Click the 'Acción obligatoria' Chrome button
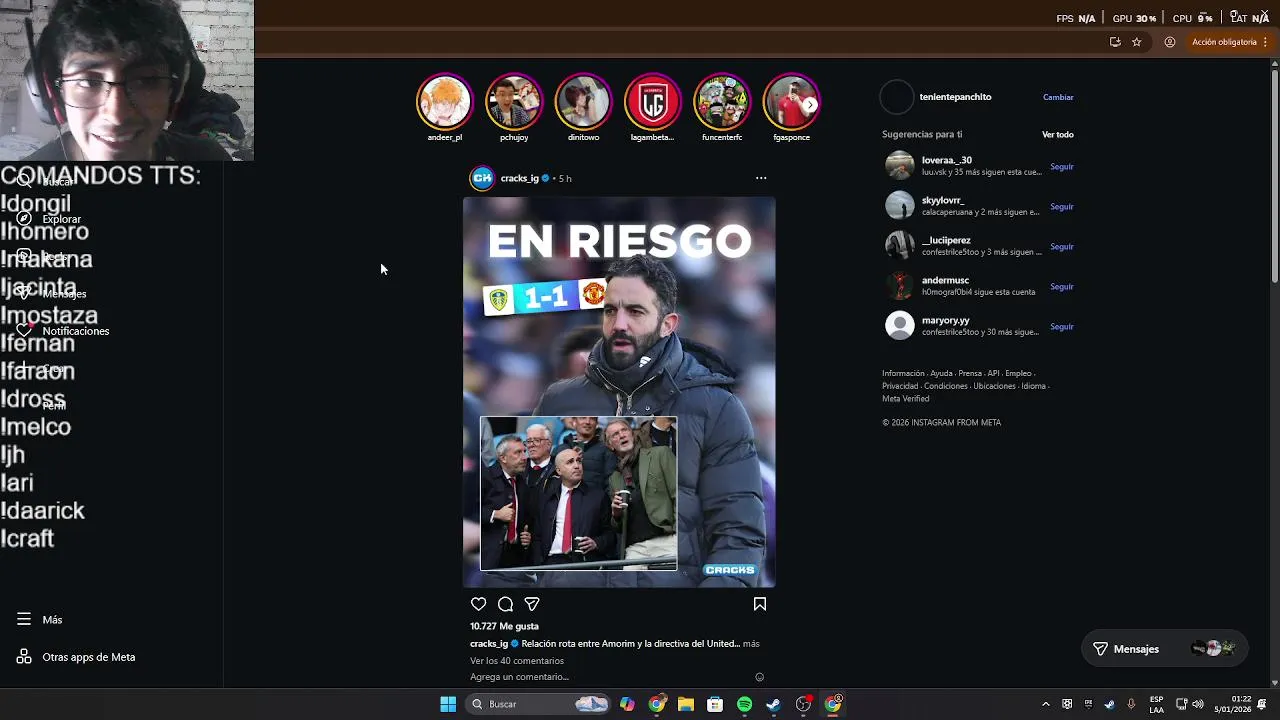 point(1224,42)
